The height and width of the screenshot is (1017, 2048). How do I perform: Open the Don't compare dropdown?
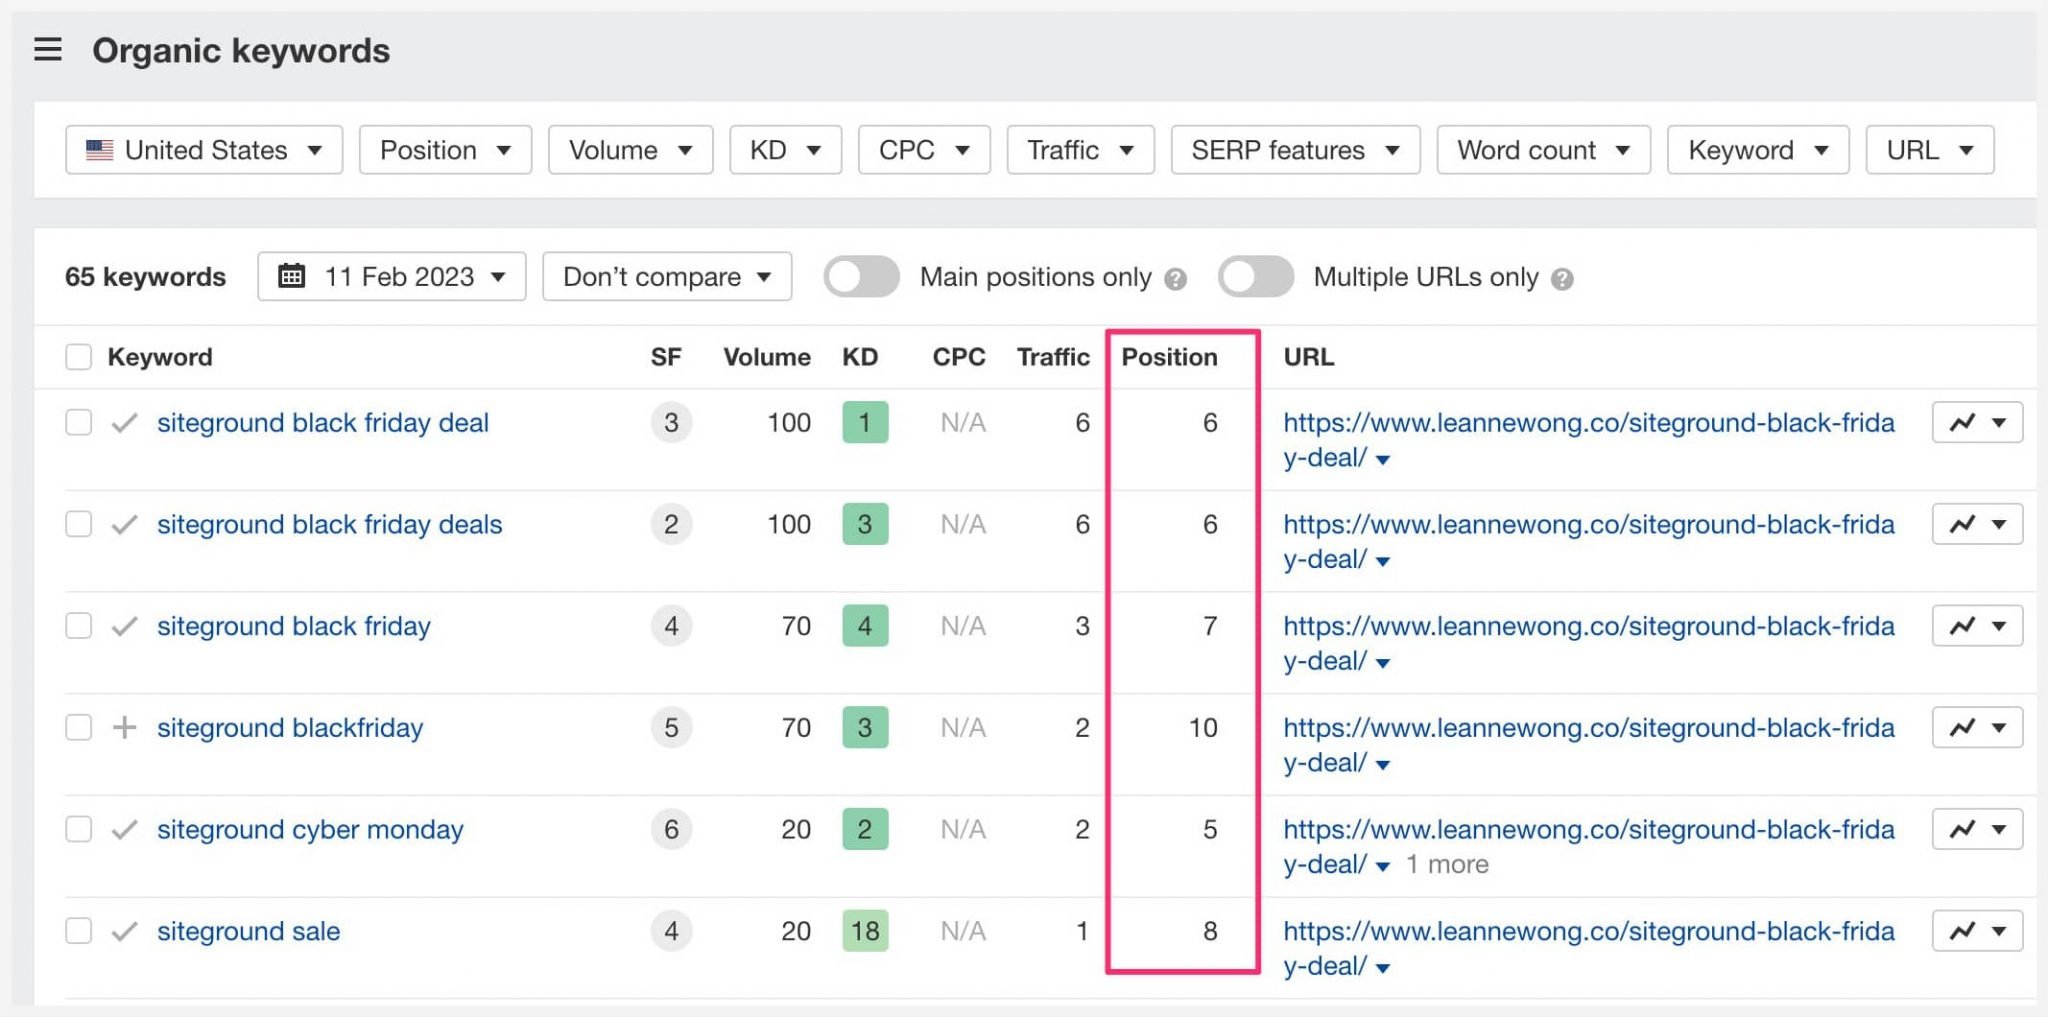(x=665, y=276)
